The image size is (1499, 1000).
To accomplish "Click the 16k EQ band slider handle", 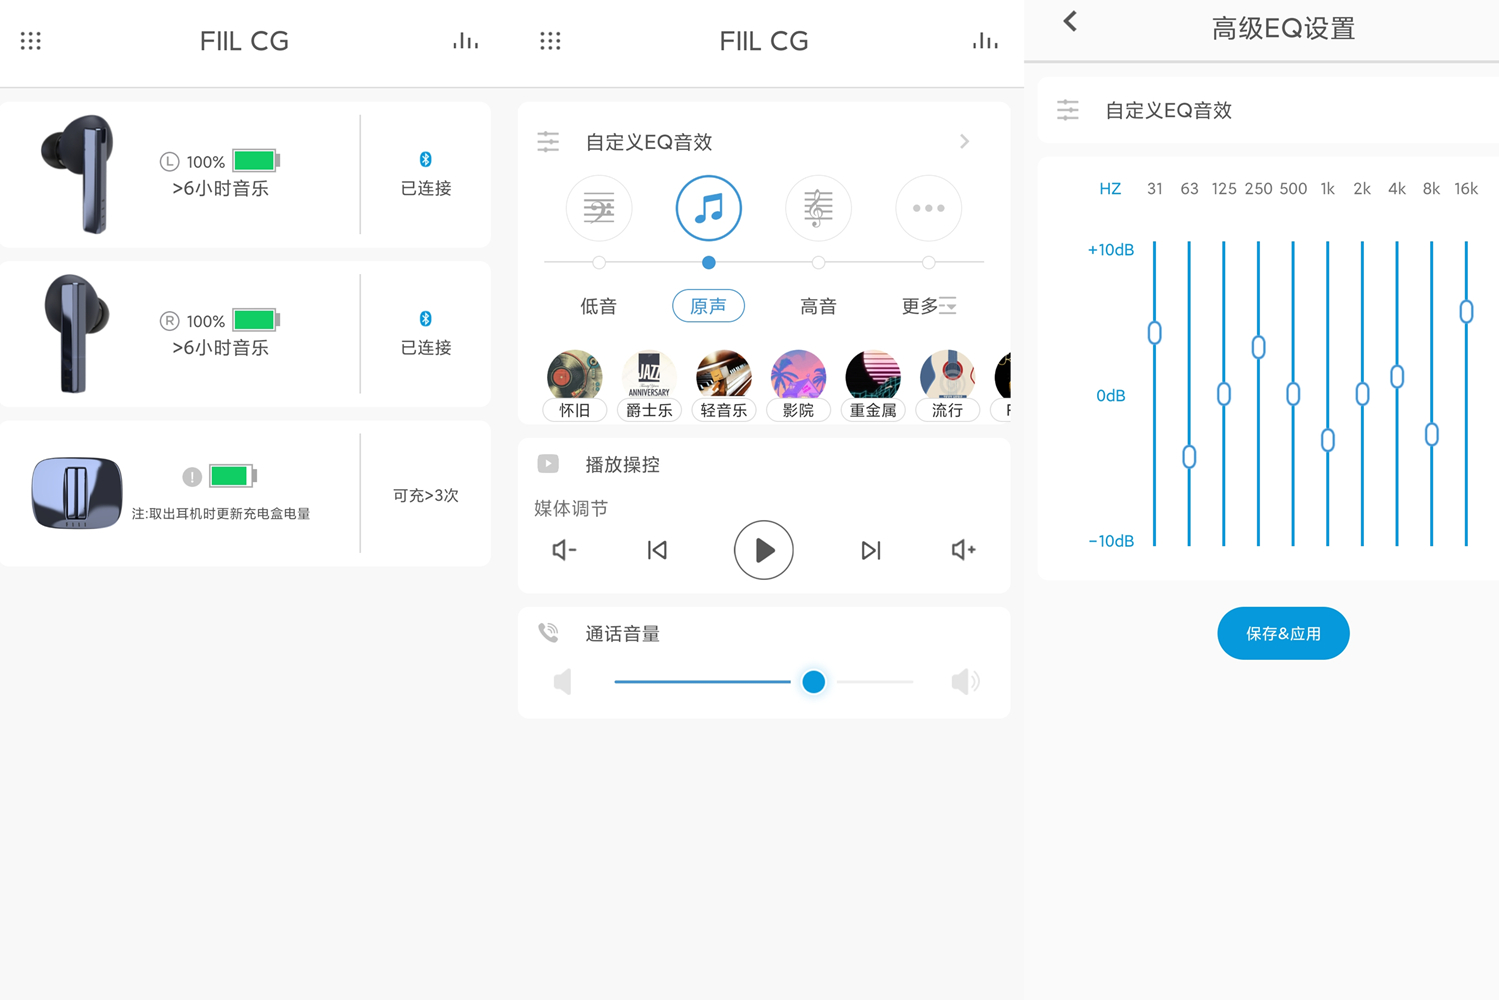I will pyautogui.click(x=1466, y=312).
